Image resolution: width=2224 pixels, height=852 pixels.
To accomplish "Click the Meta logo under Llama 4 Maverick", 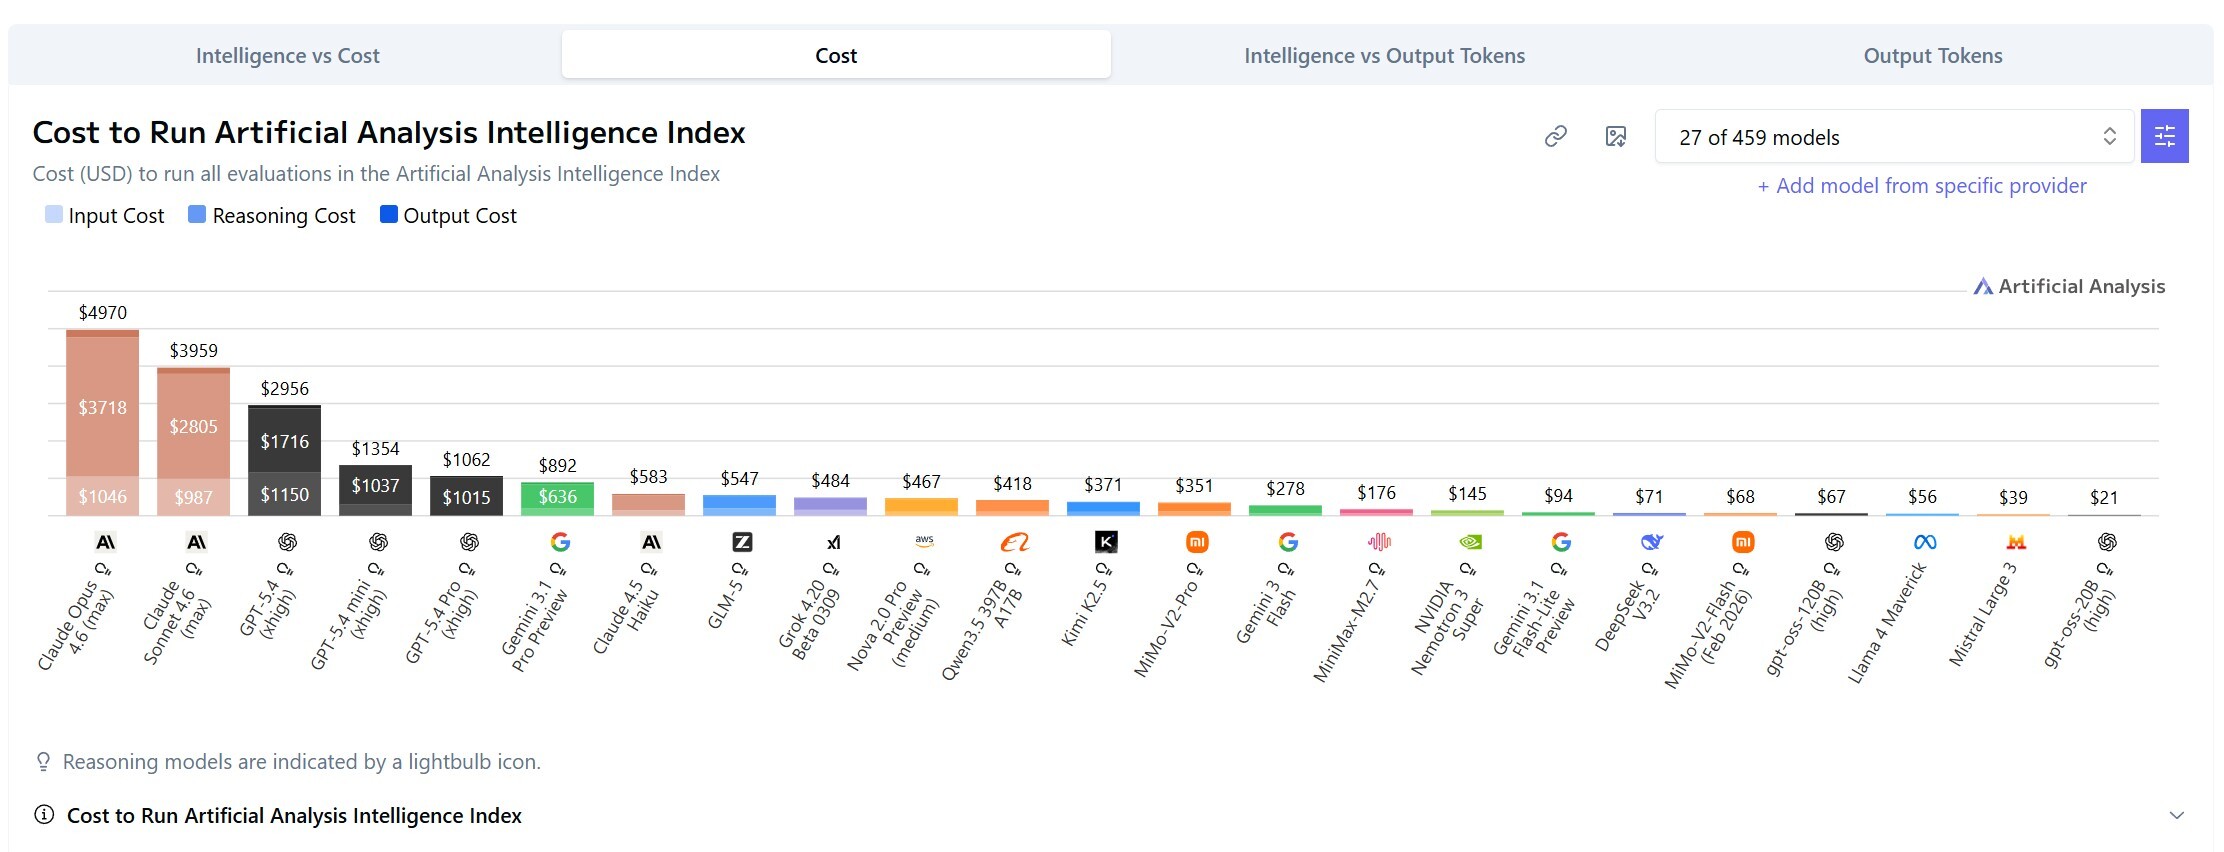I will click(1925, 542).
